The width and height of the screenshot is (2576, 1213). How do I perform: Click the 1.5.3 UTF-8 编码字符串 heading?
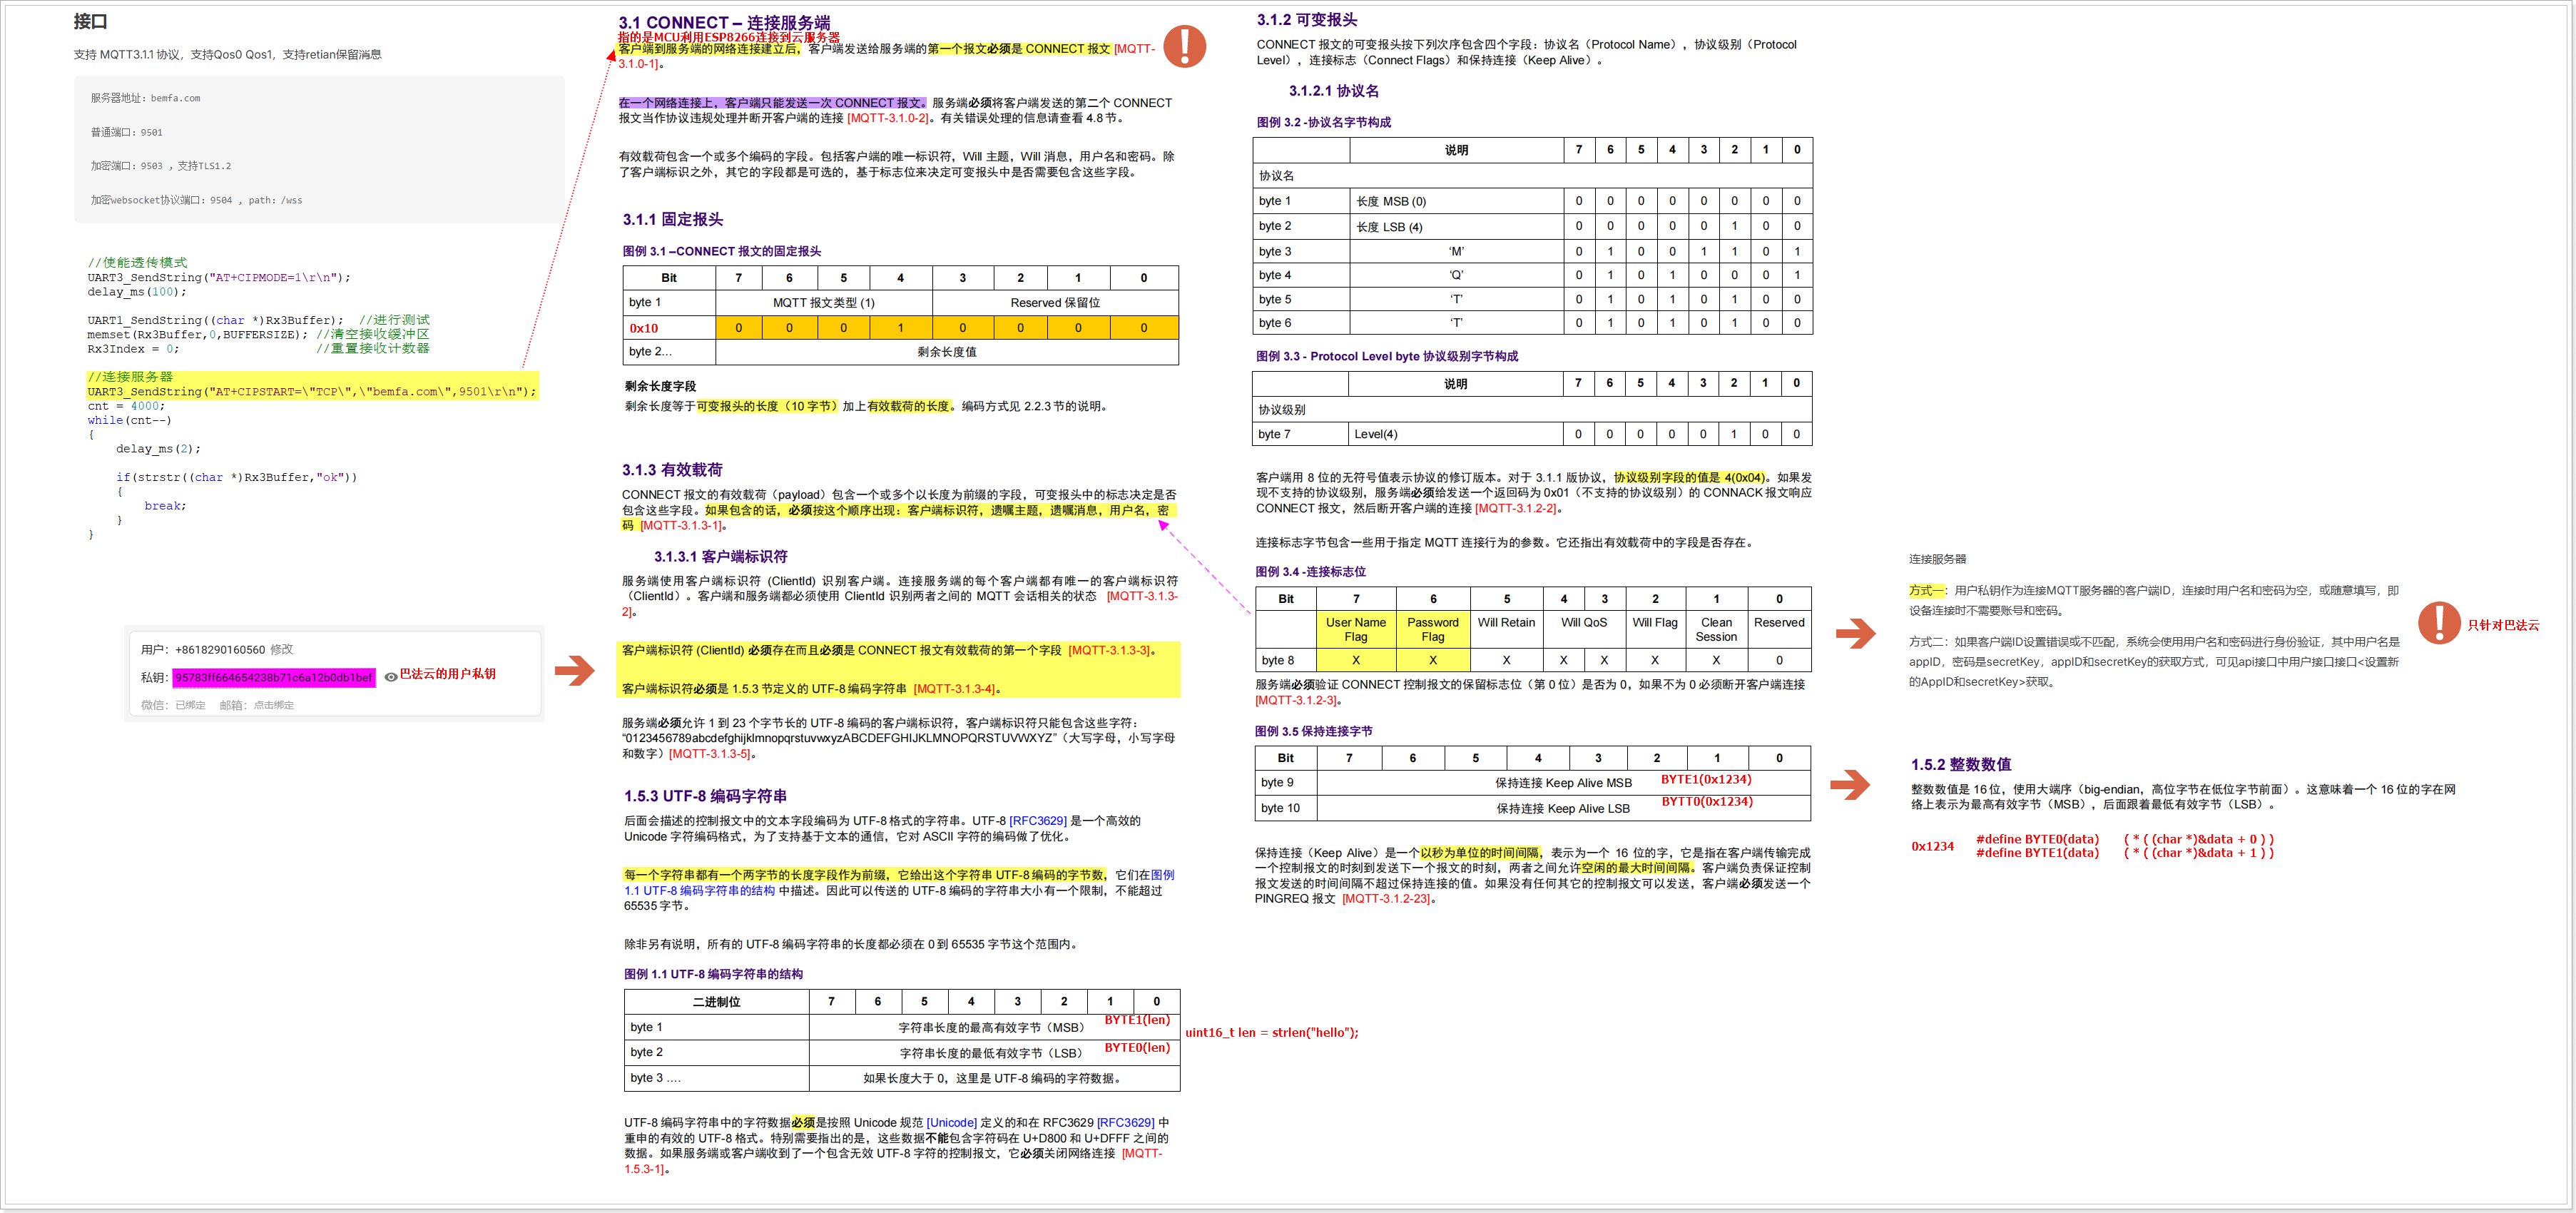click(x=705, y=796)
